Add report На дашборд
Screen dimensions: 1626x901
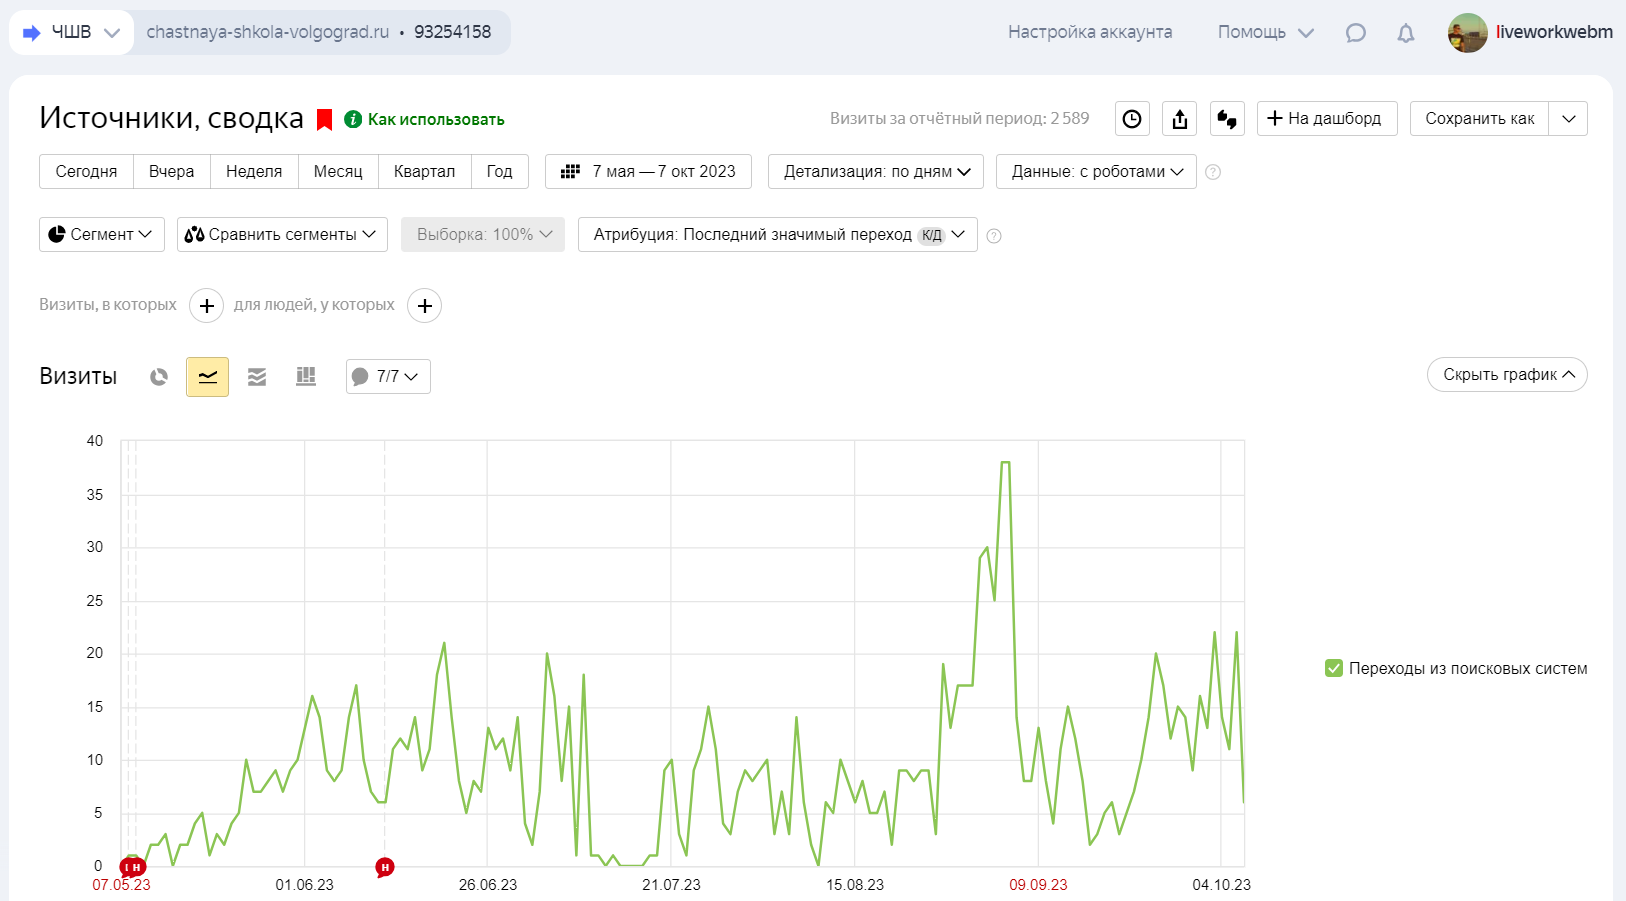[x=1326, y=118]
